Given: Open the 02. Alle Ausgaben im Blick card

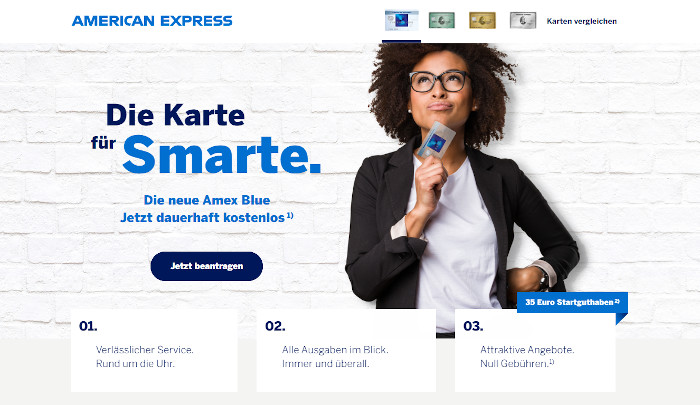Looking at the screenshot, I should pyautogui.click(x=346, y=351).
